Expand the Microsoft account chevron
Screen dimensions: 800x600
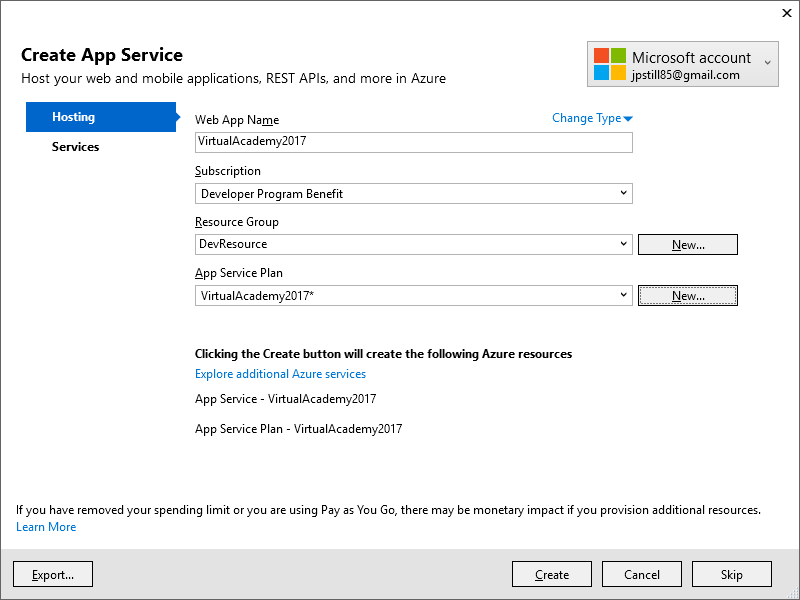(x=767, y=63)
